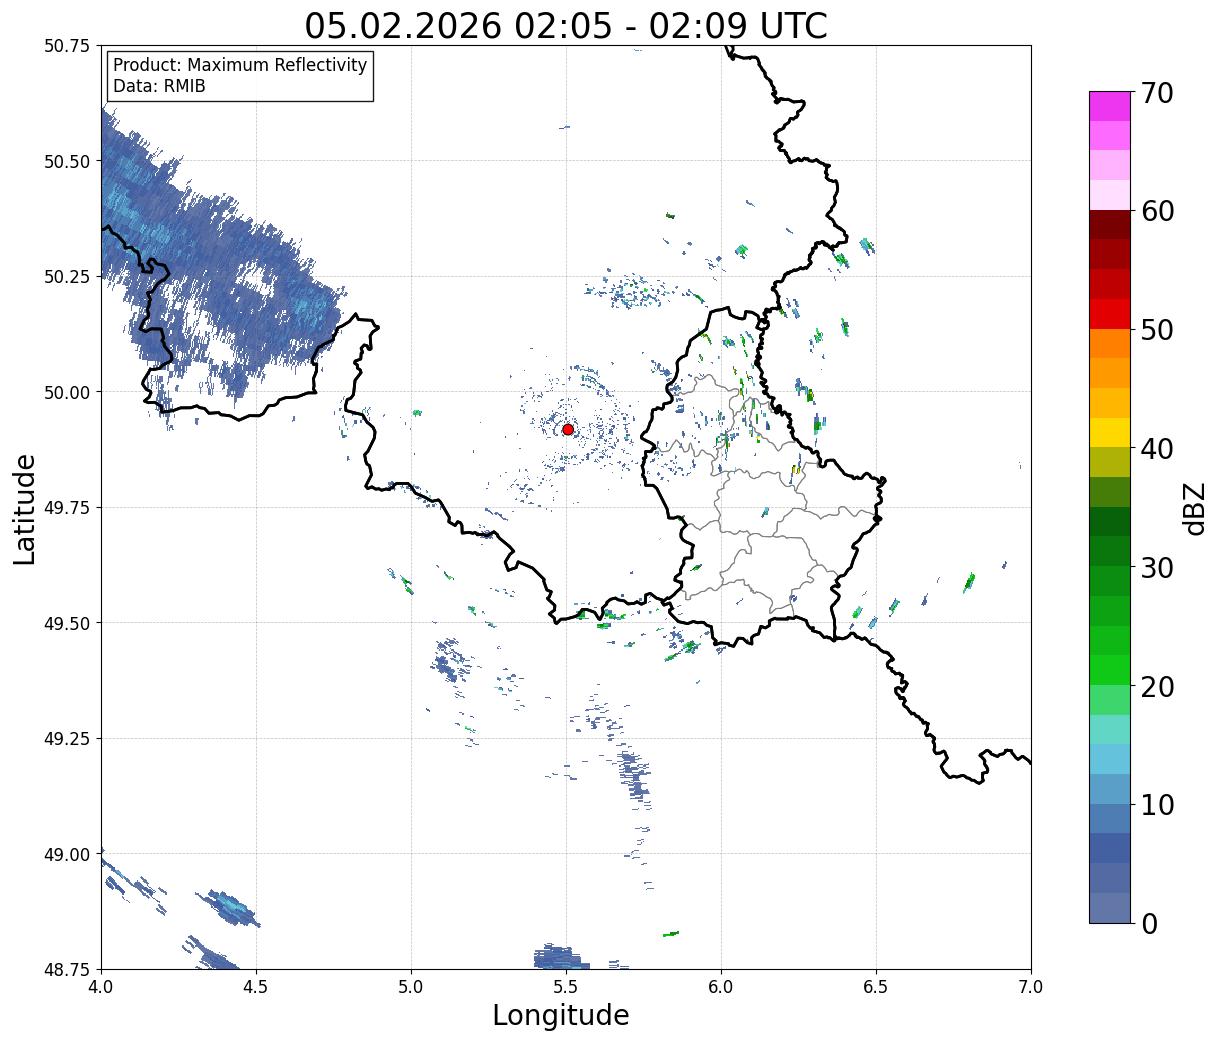The height and width of the screenshot is (1040, 1219).
Task: Click the 7.0 longitude tick label
Action: (1031, 987)
